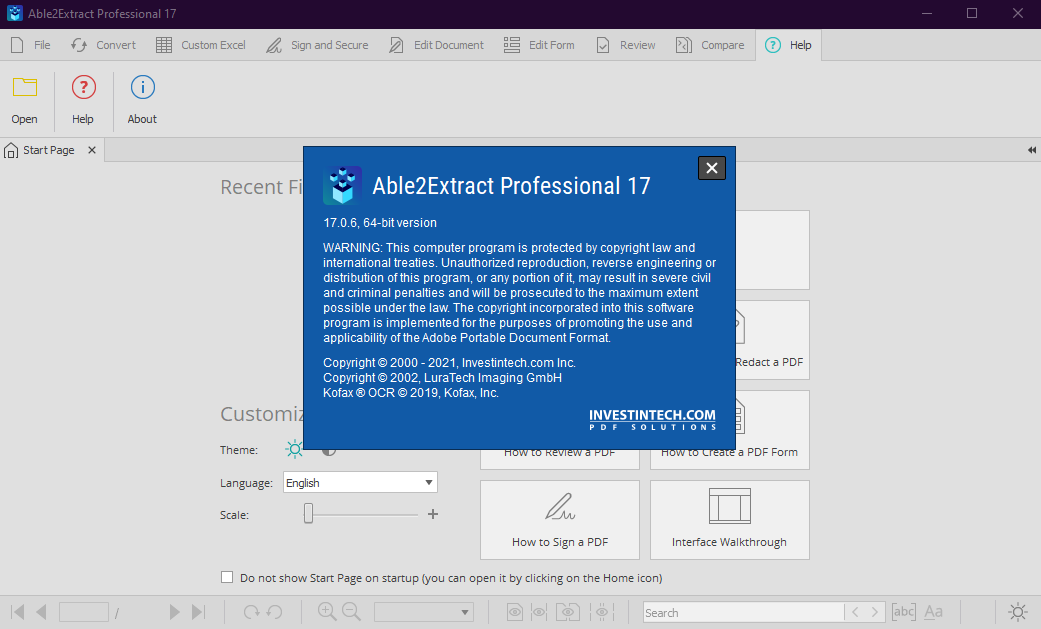The image size is (1041, 629).
Task: Click the Scale slider handle
Action: [308, 513]
